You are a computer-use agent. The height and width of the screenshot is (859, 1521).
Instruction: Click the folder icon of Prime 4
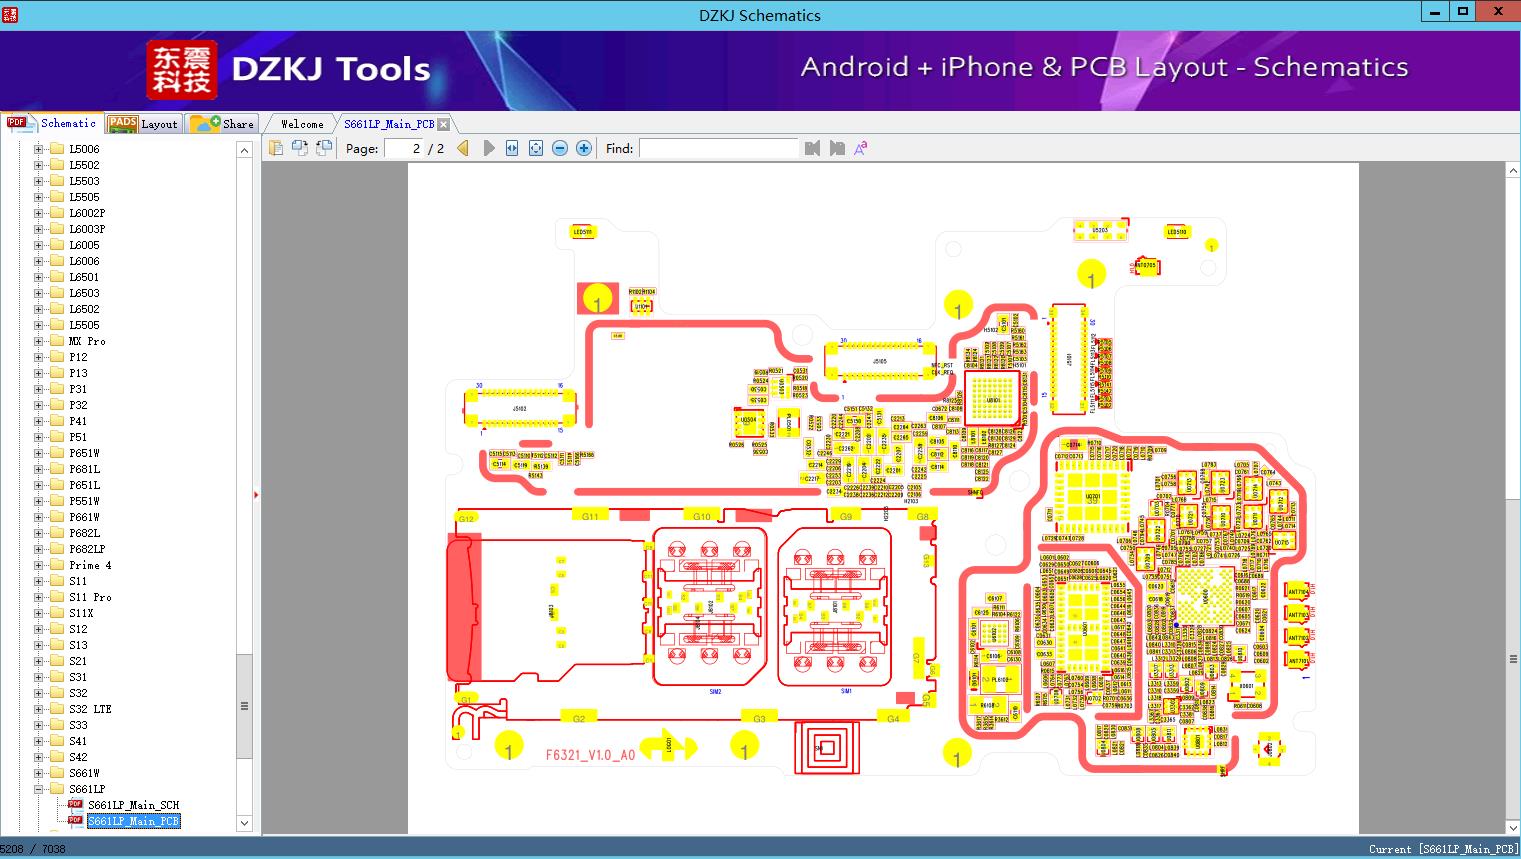tap(57, 565)
